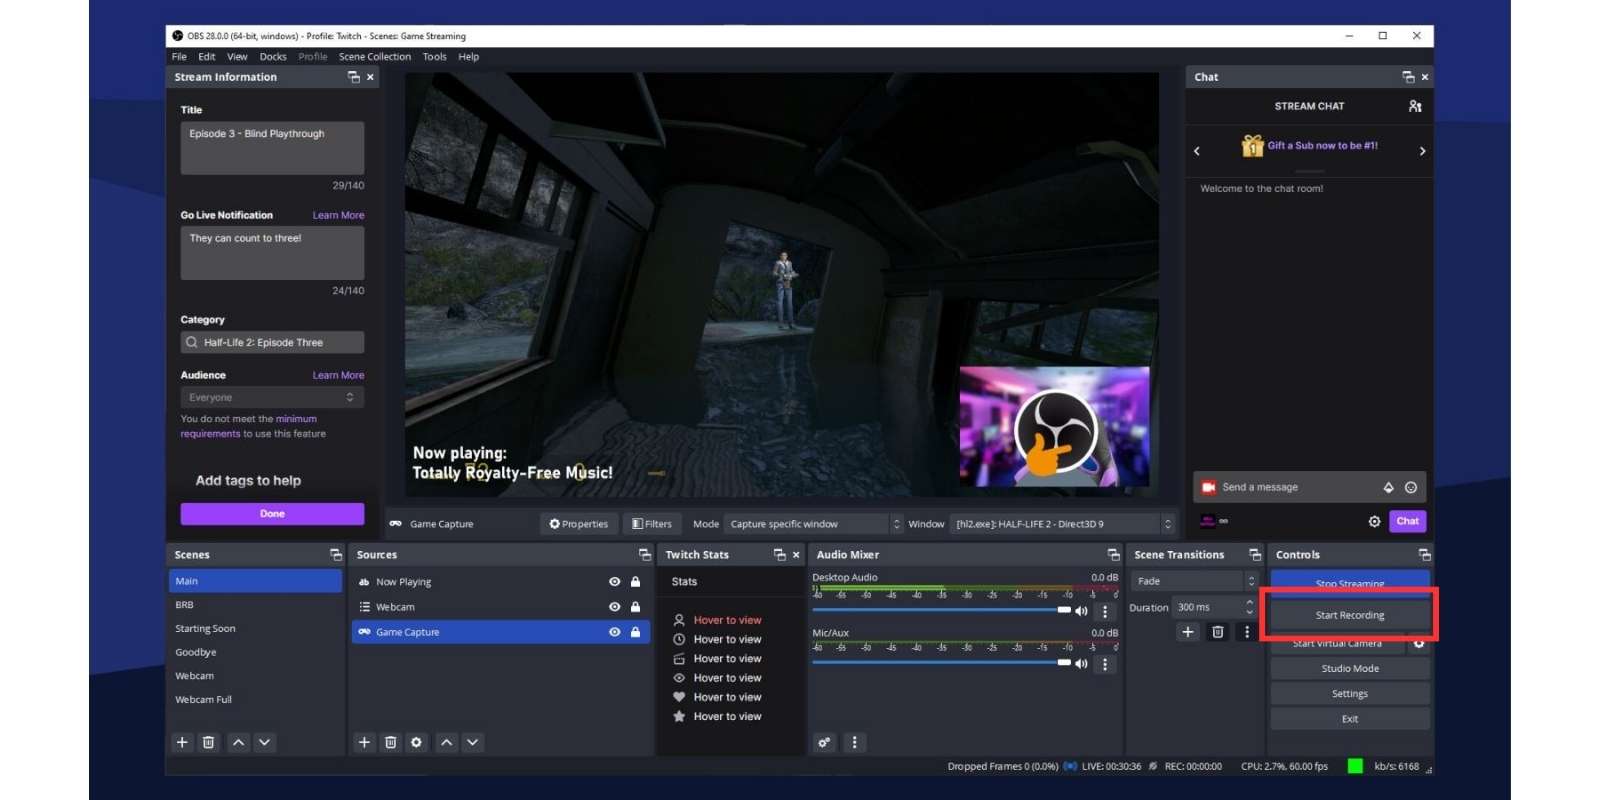Mute the Desktop Audio speaker icon

point(1081,611)
